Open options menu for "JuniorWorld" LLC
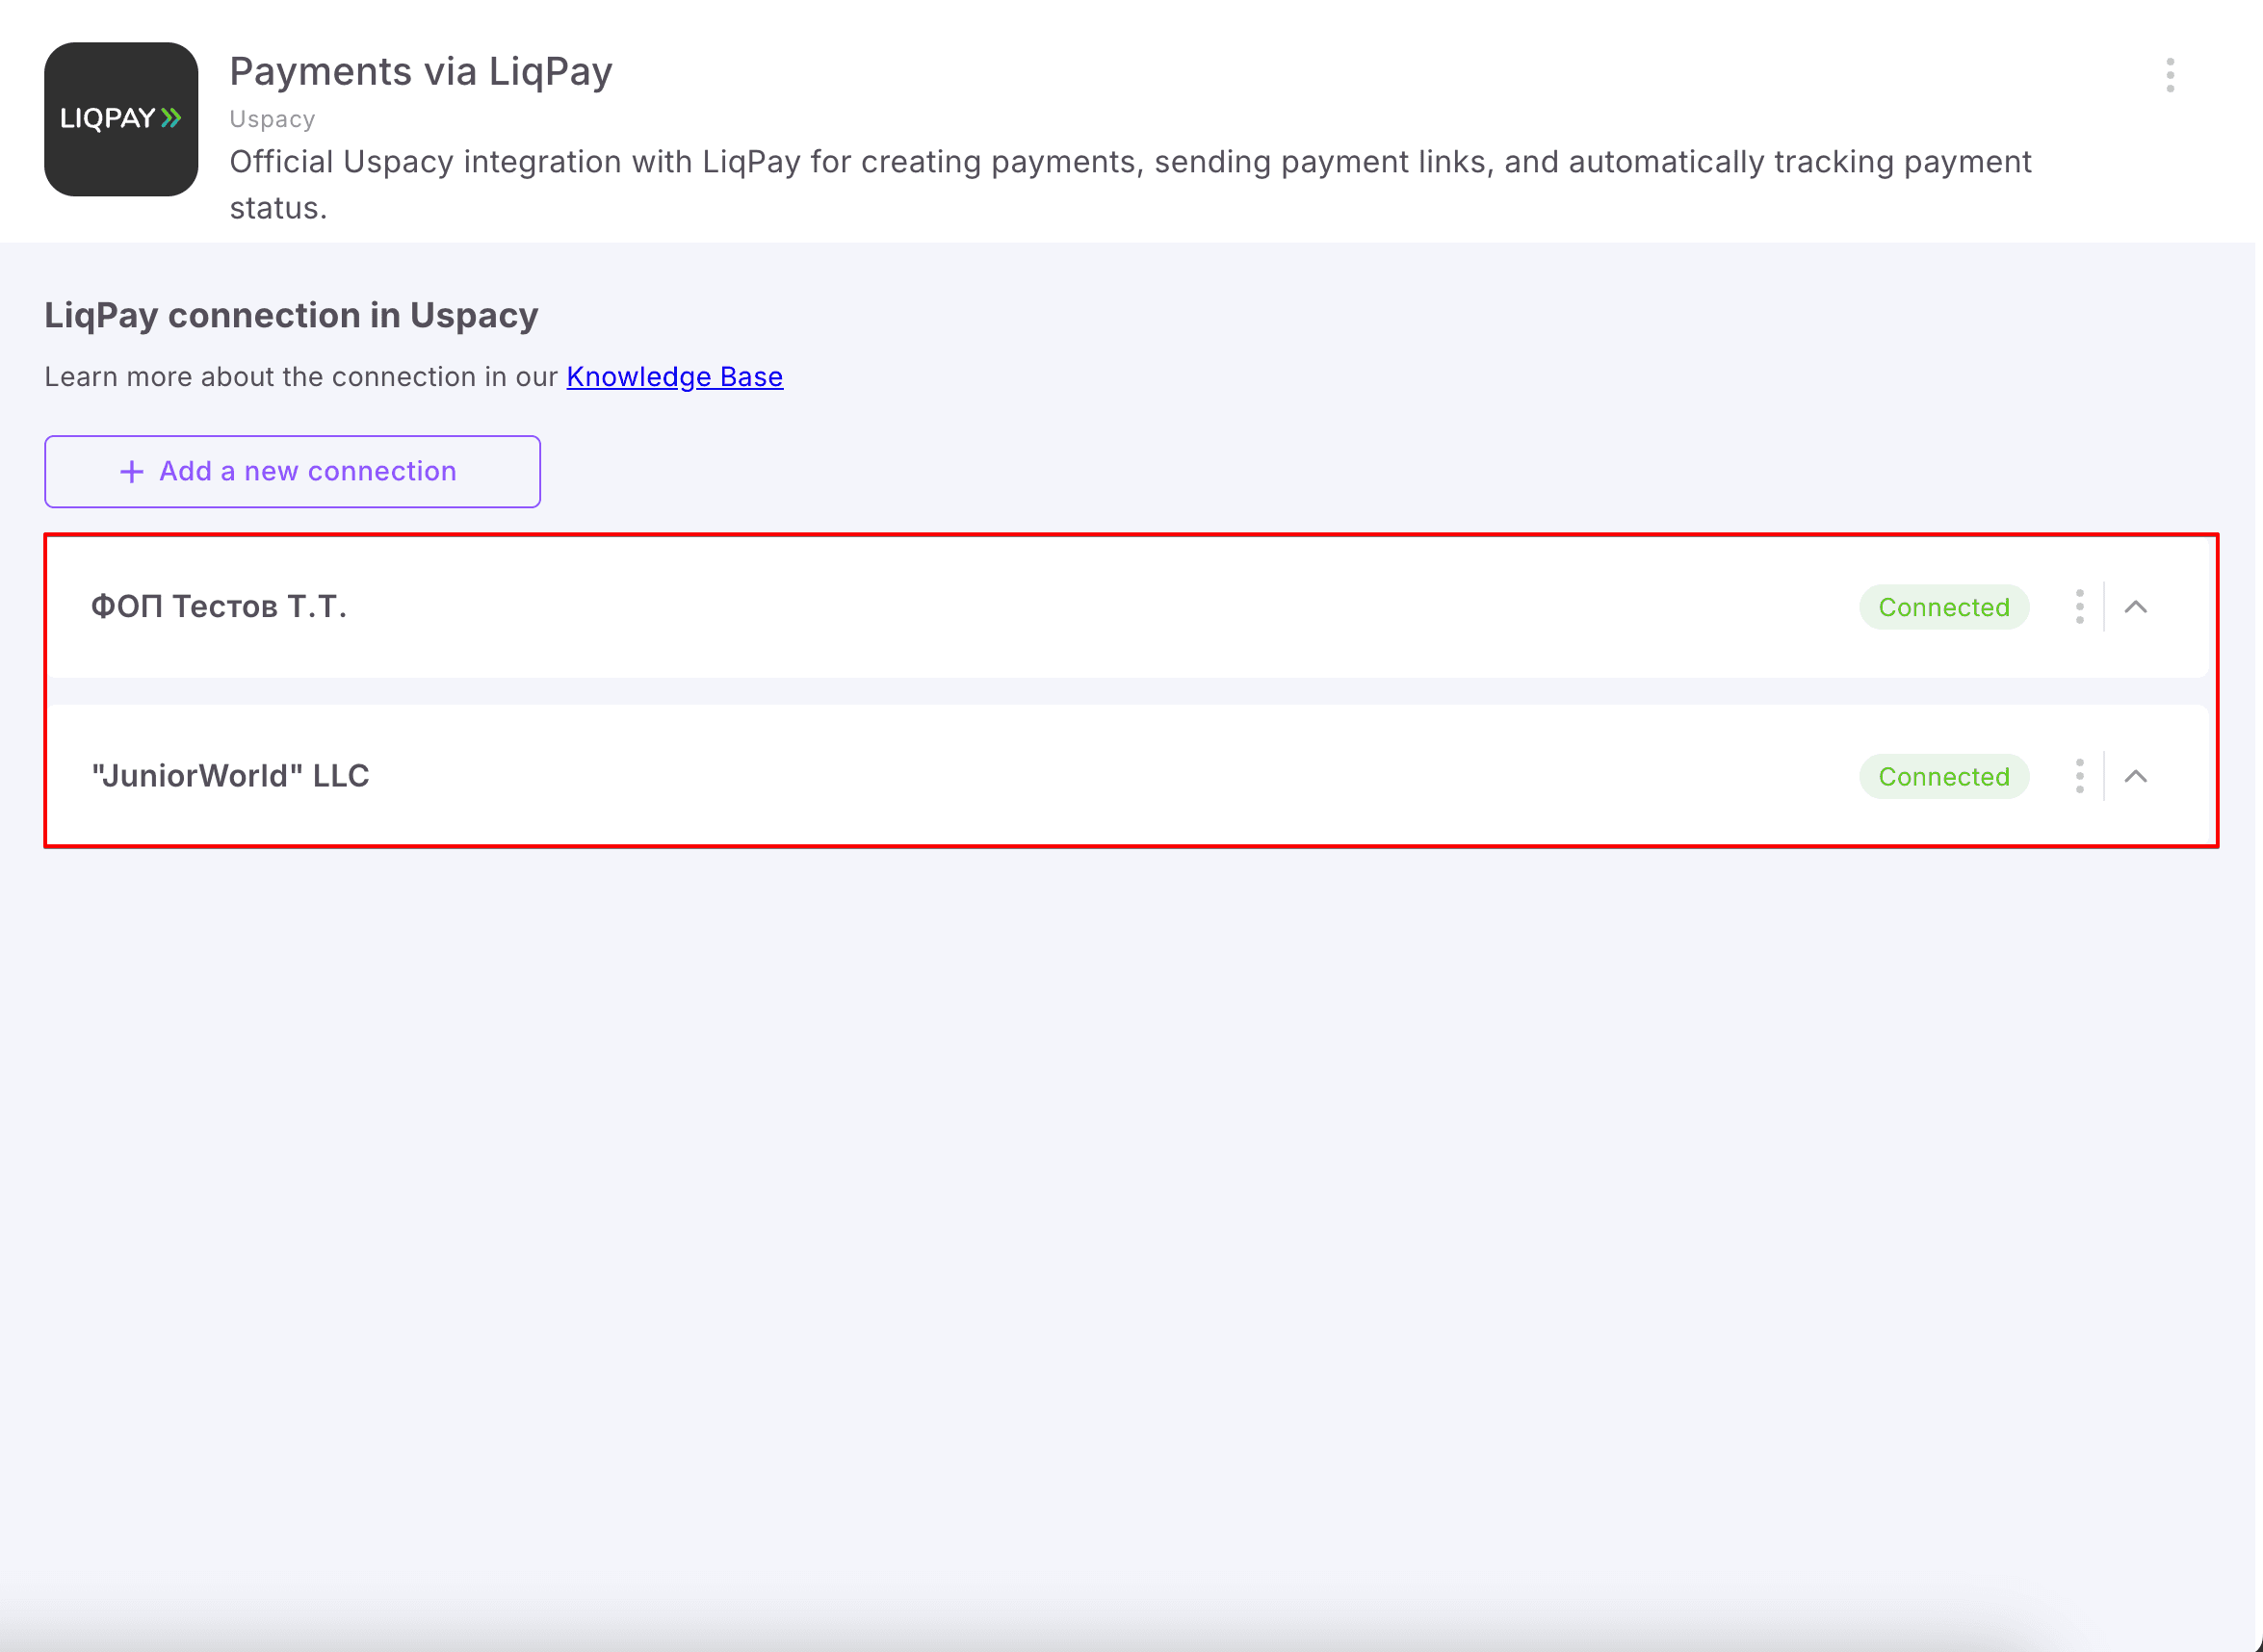The width and height of the screenshot is (2263, 1652). 2079,776
